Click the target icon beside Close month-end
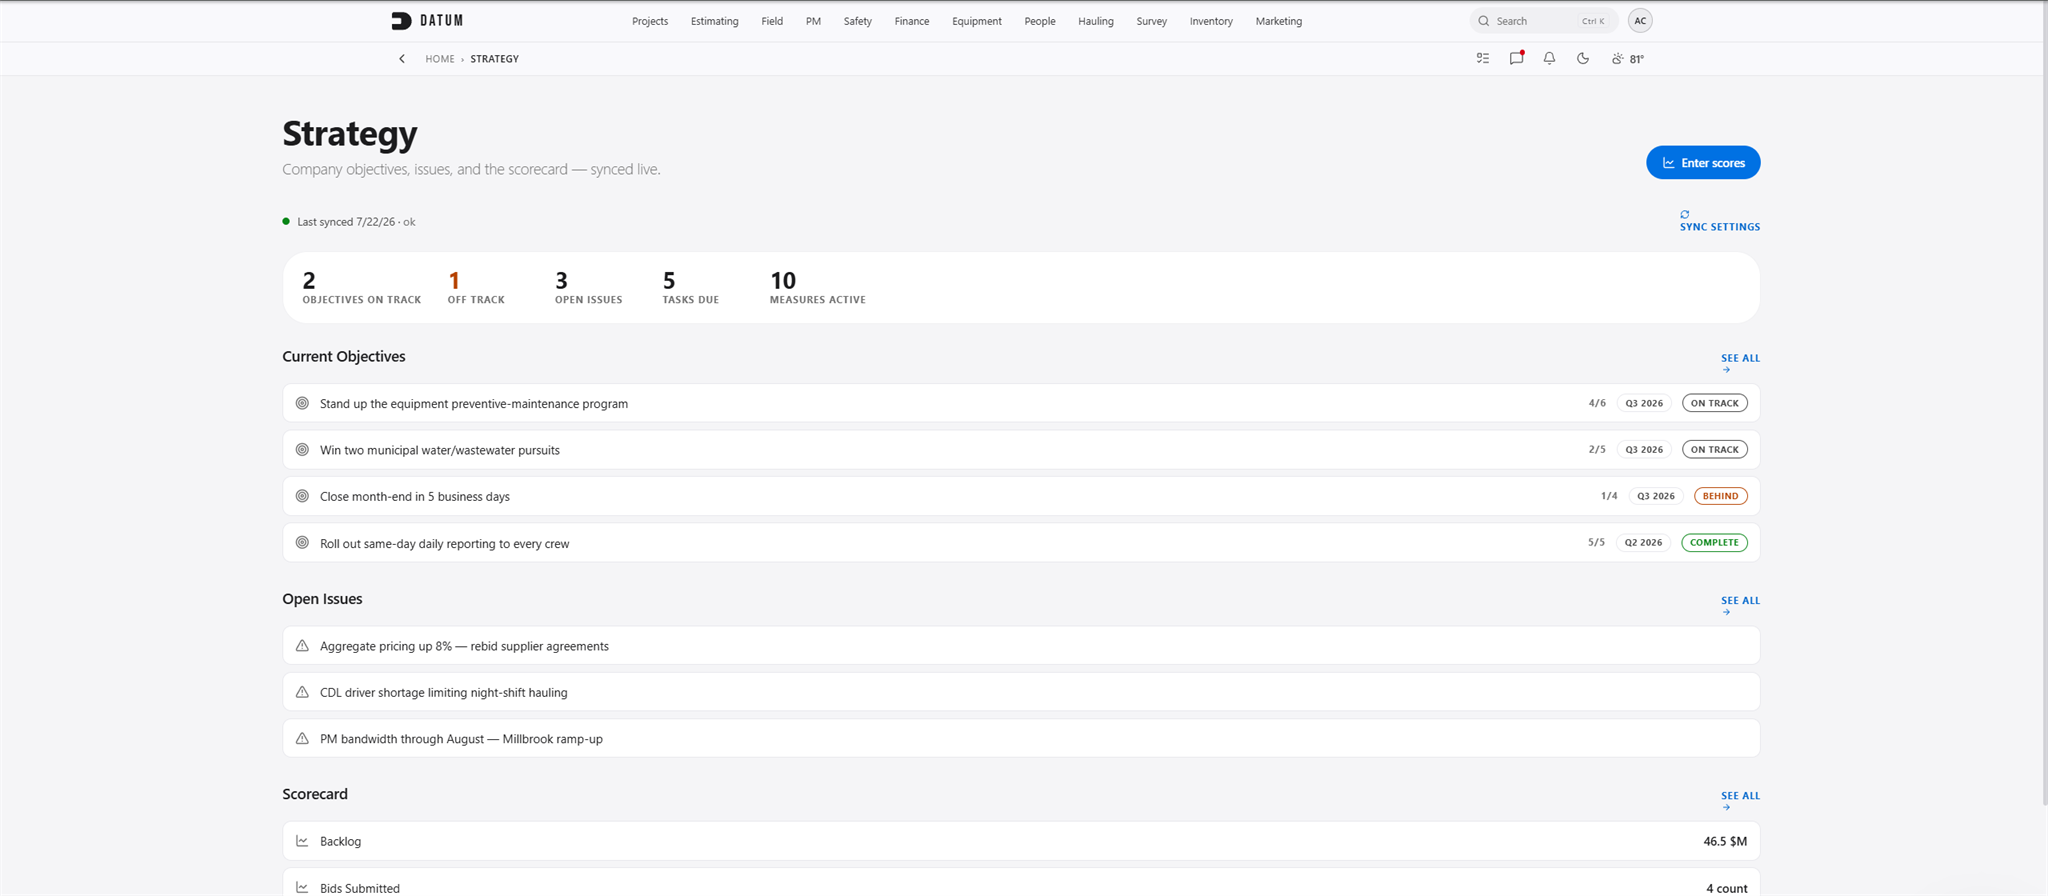Screen dimensions: 2048x896 (302, 496)
